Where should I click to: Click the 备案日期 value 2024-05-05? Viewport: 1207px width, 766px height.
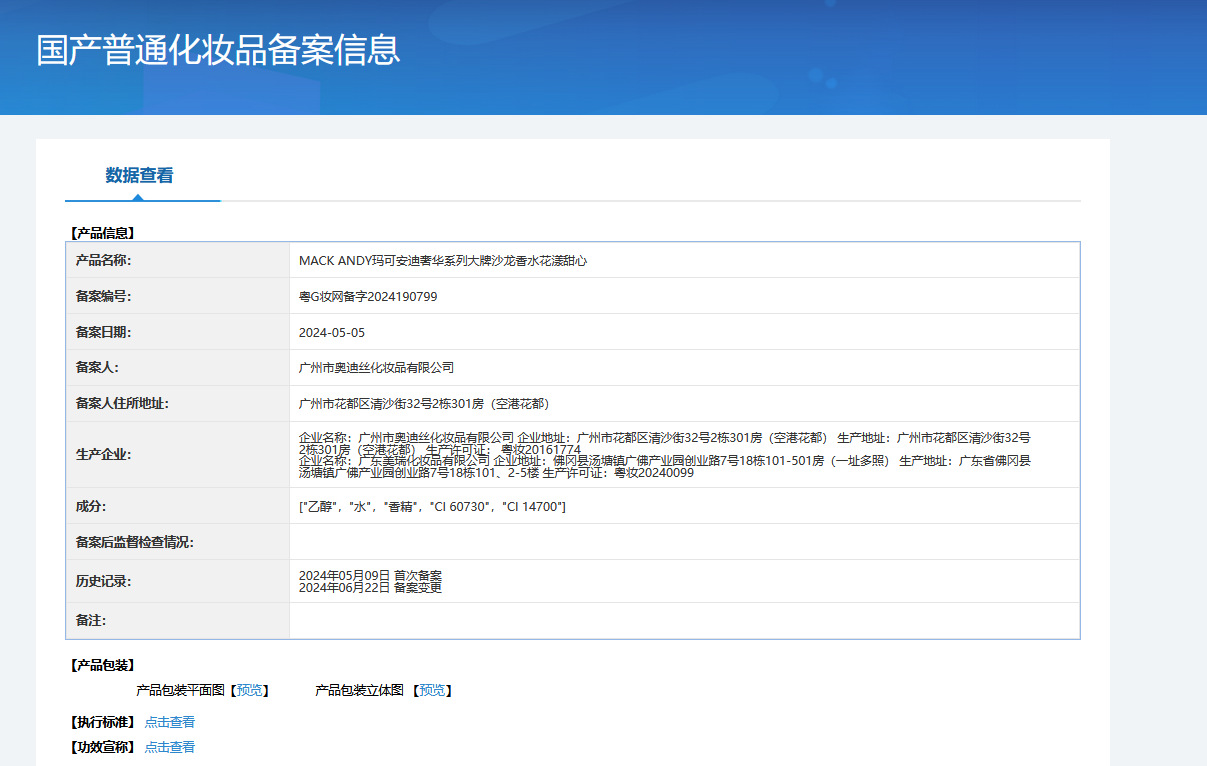(x=332, y=332)
